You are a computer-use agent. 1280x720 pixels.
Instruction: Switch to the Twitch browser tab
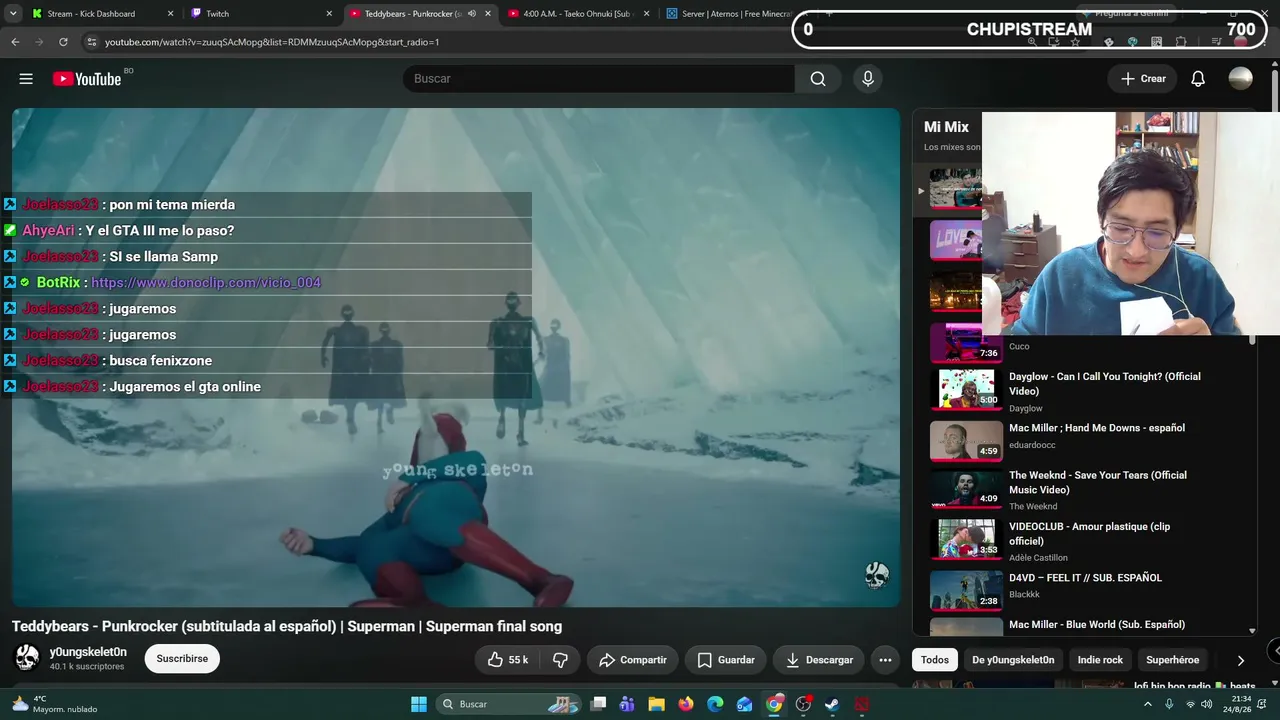click(262, 14)
